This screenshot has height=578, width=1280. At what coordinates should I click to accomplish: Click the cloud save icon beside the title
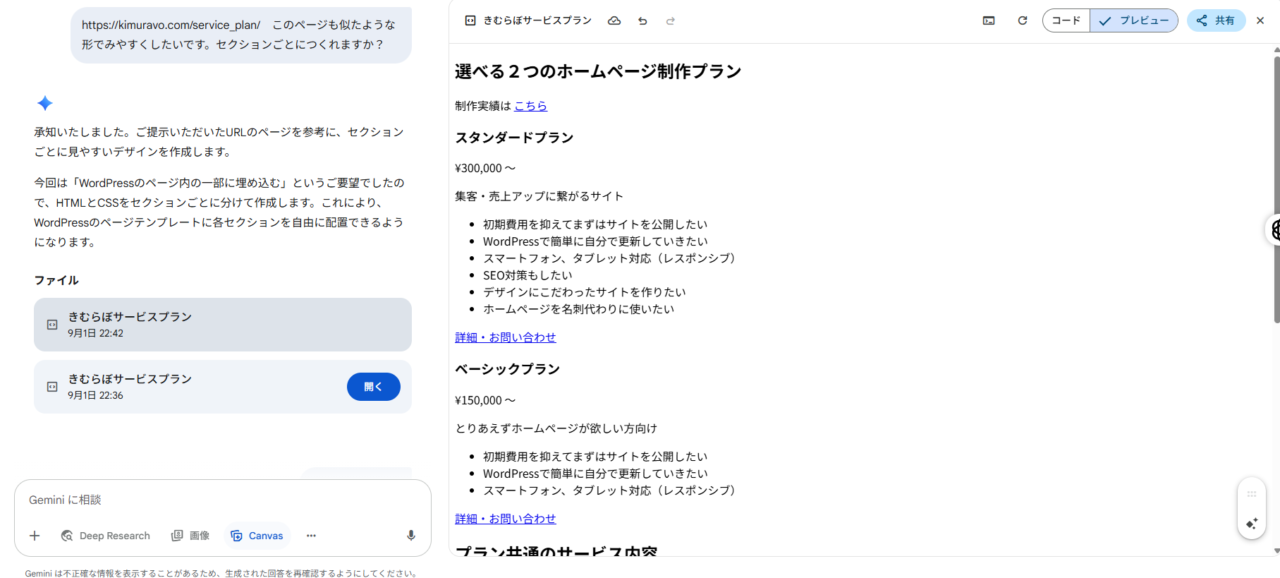614,20
